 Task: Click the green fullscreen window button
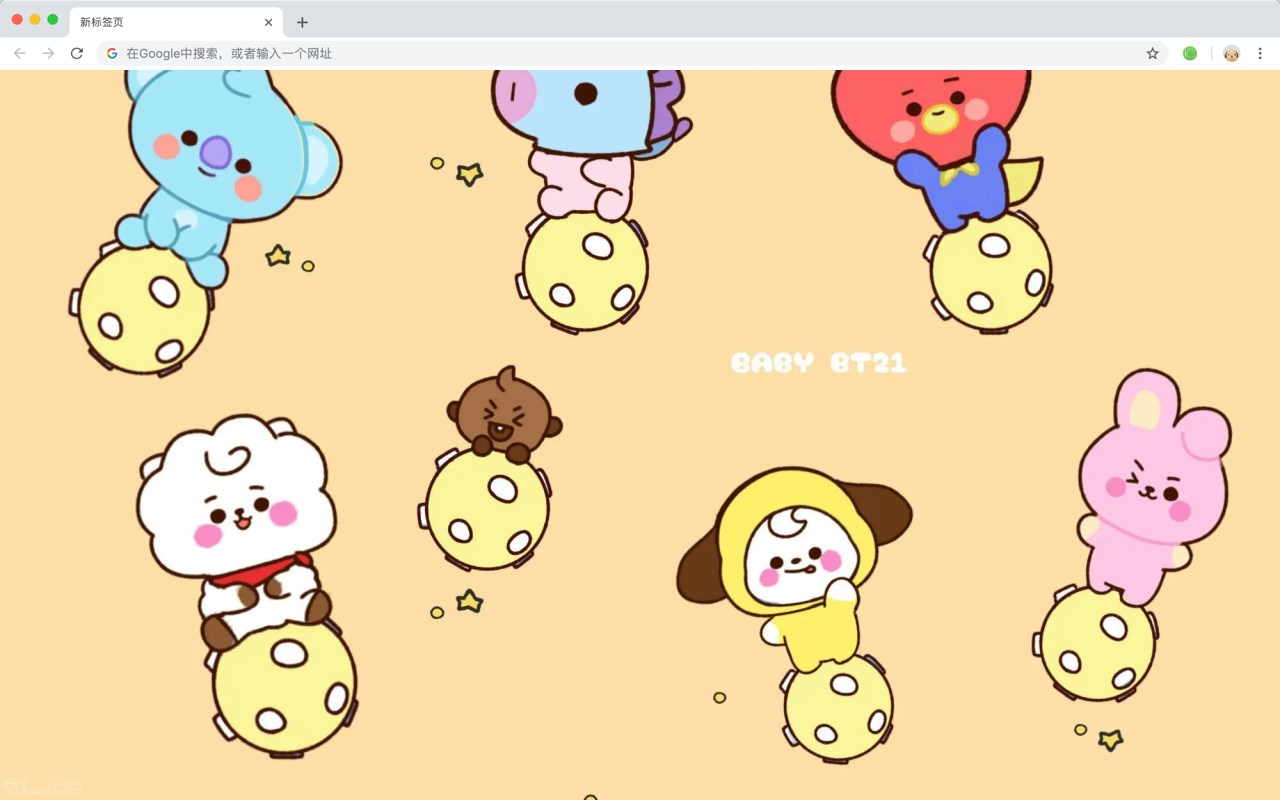(x=53, y=19)
